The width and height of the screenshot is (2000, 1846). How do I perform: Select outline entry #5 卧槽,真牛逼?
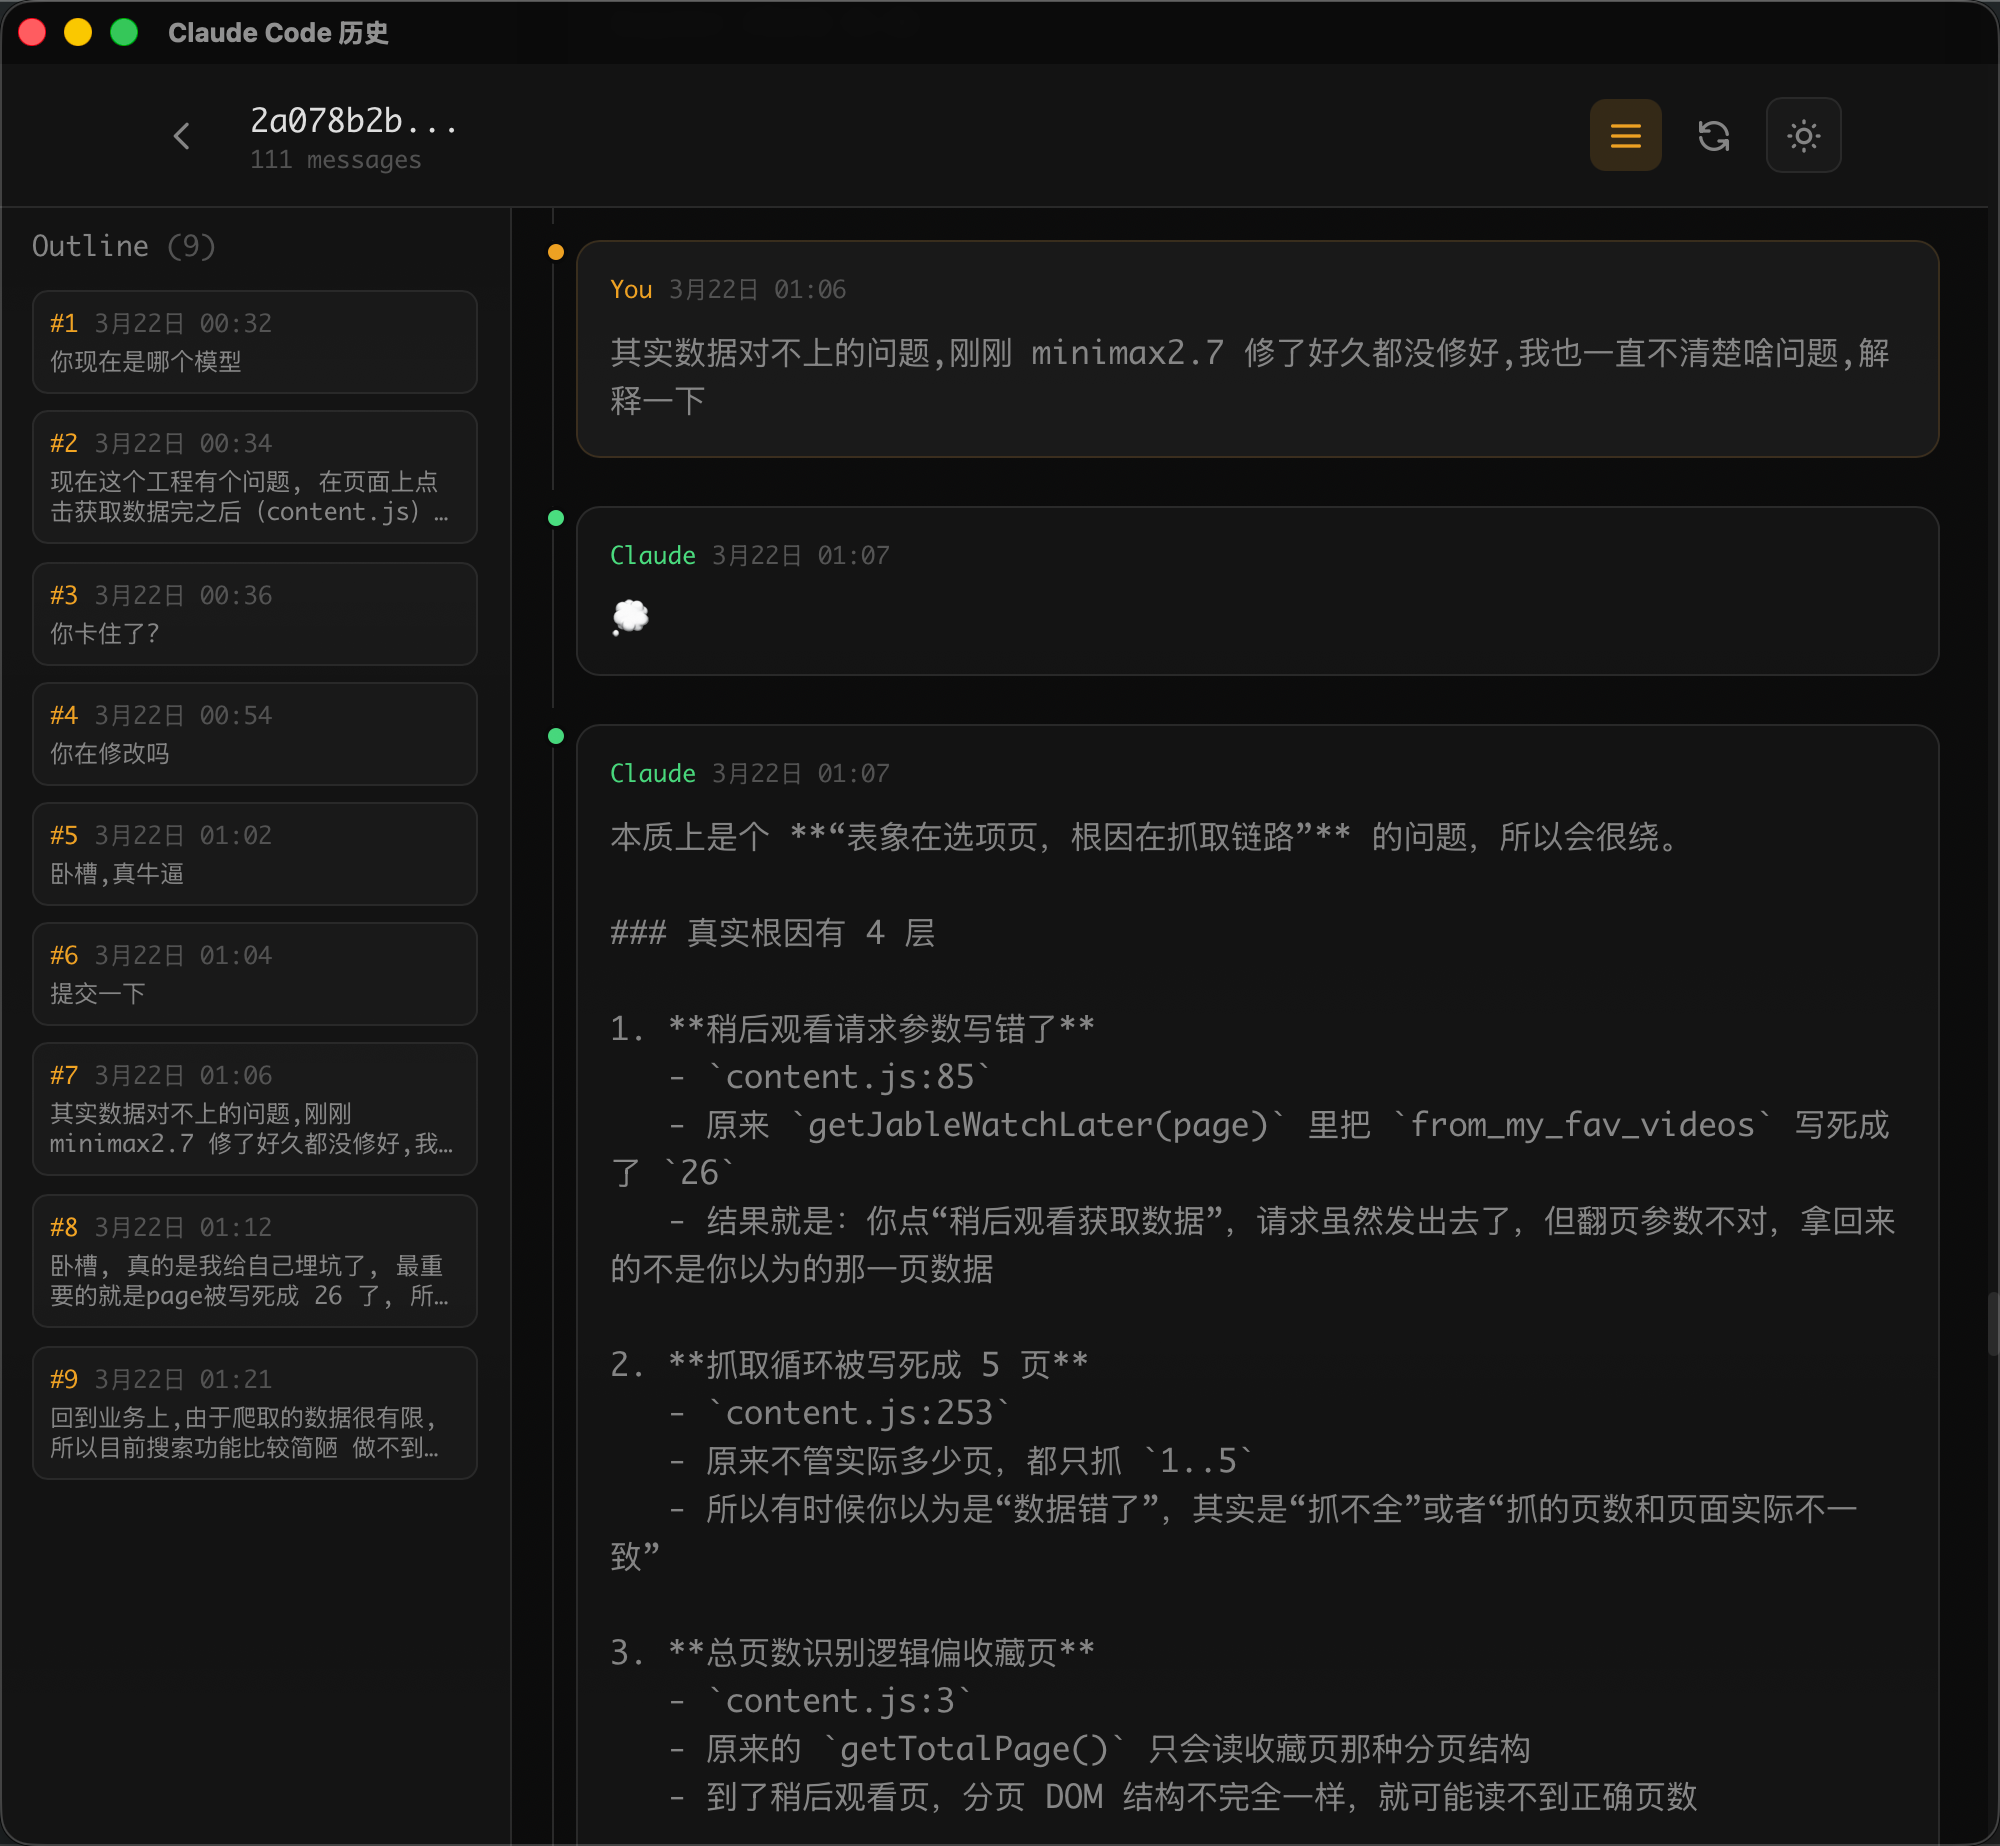254,854
